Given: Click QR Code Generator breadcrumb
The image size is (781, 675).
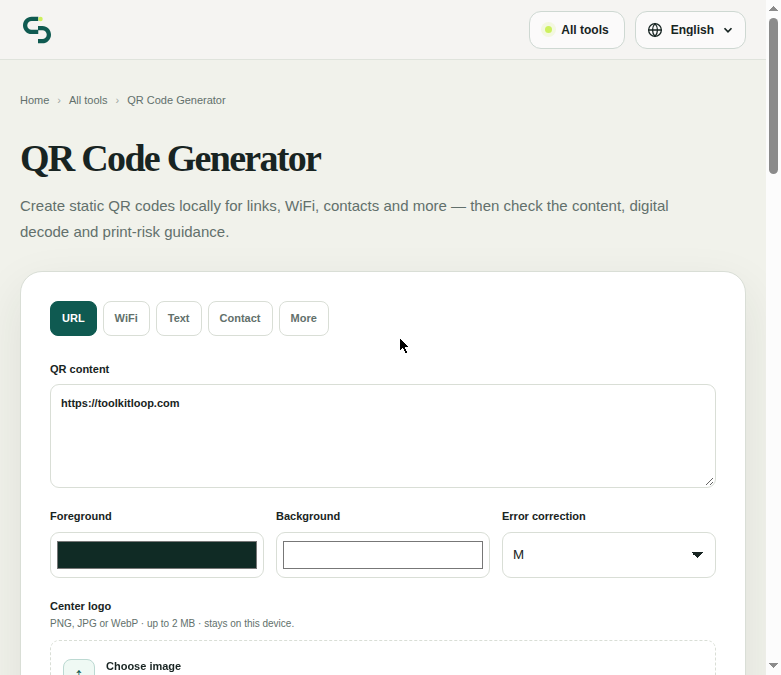Looking at the screenshot, I should pos(176,100).
